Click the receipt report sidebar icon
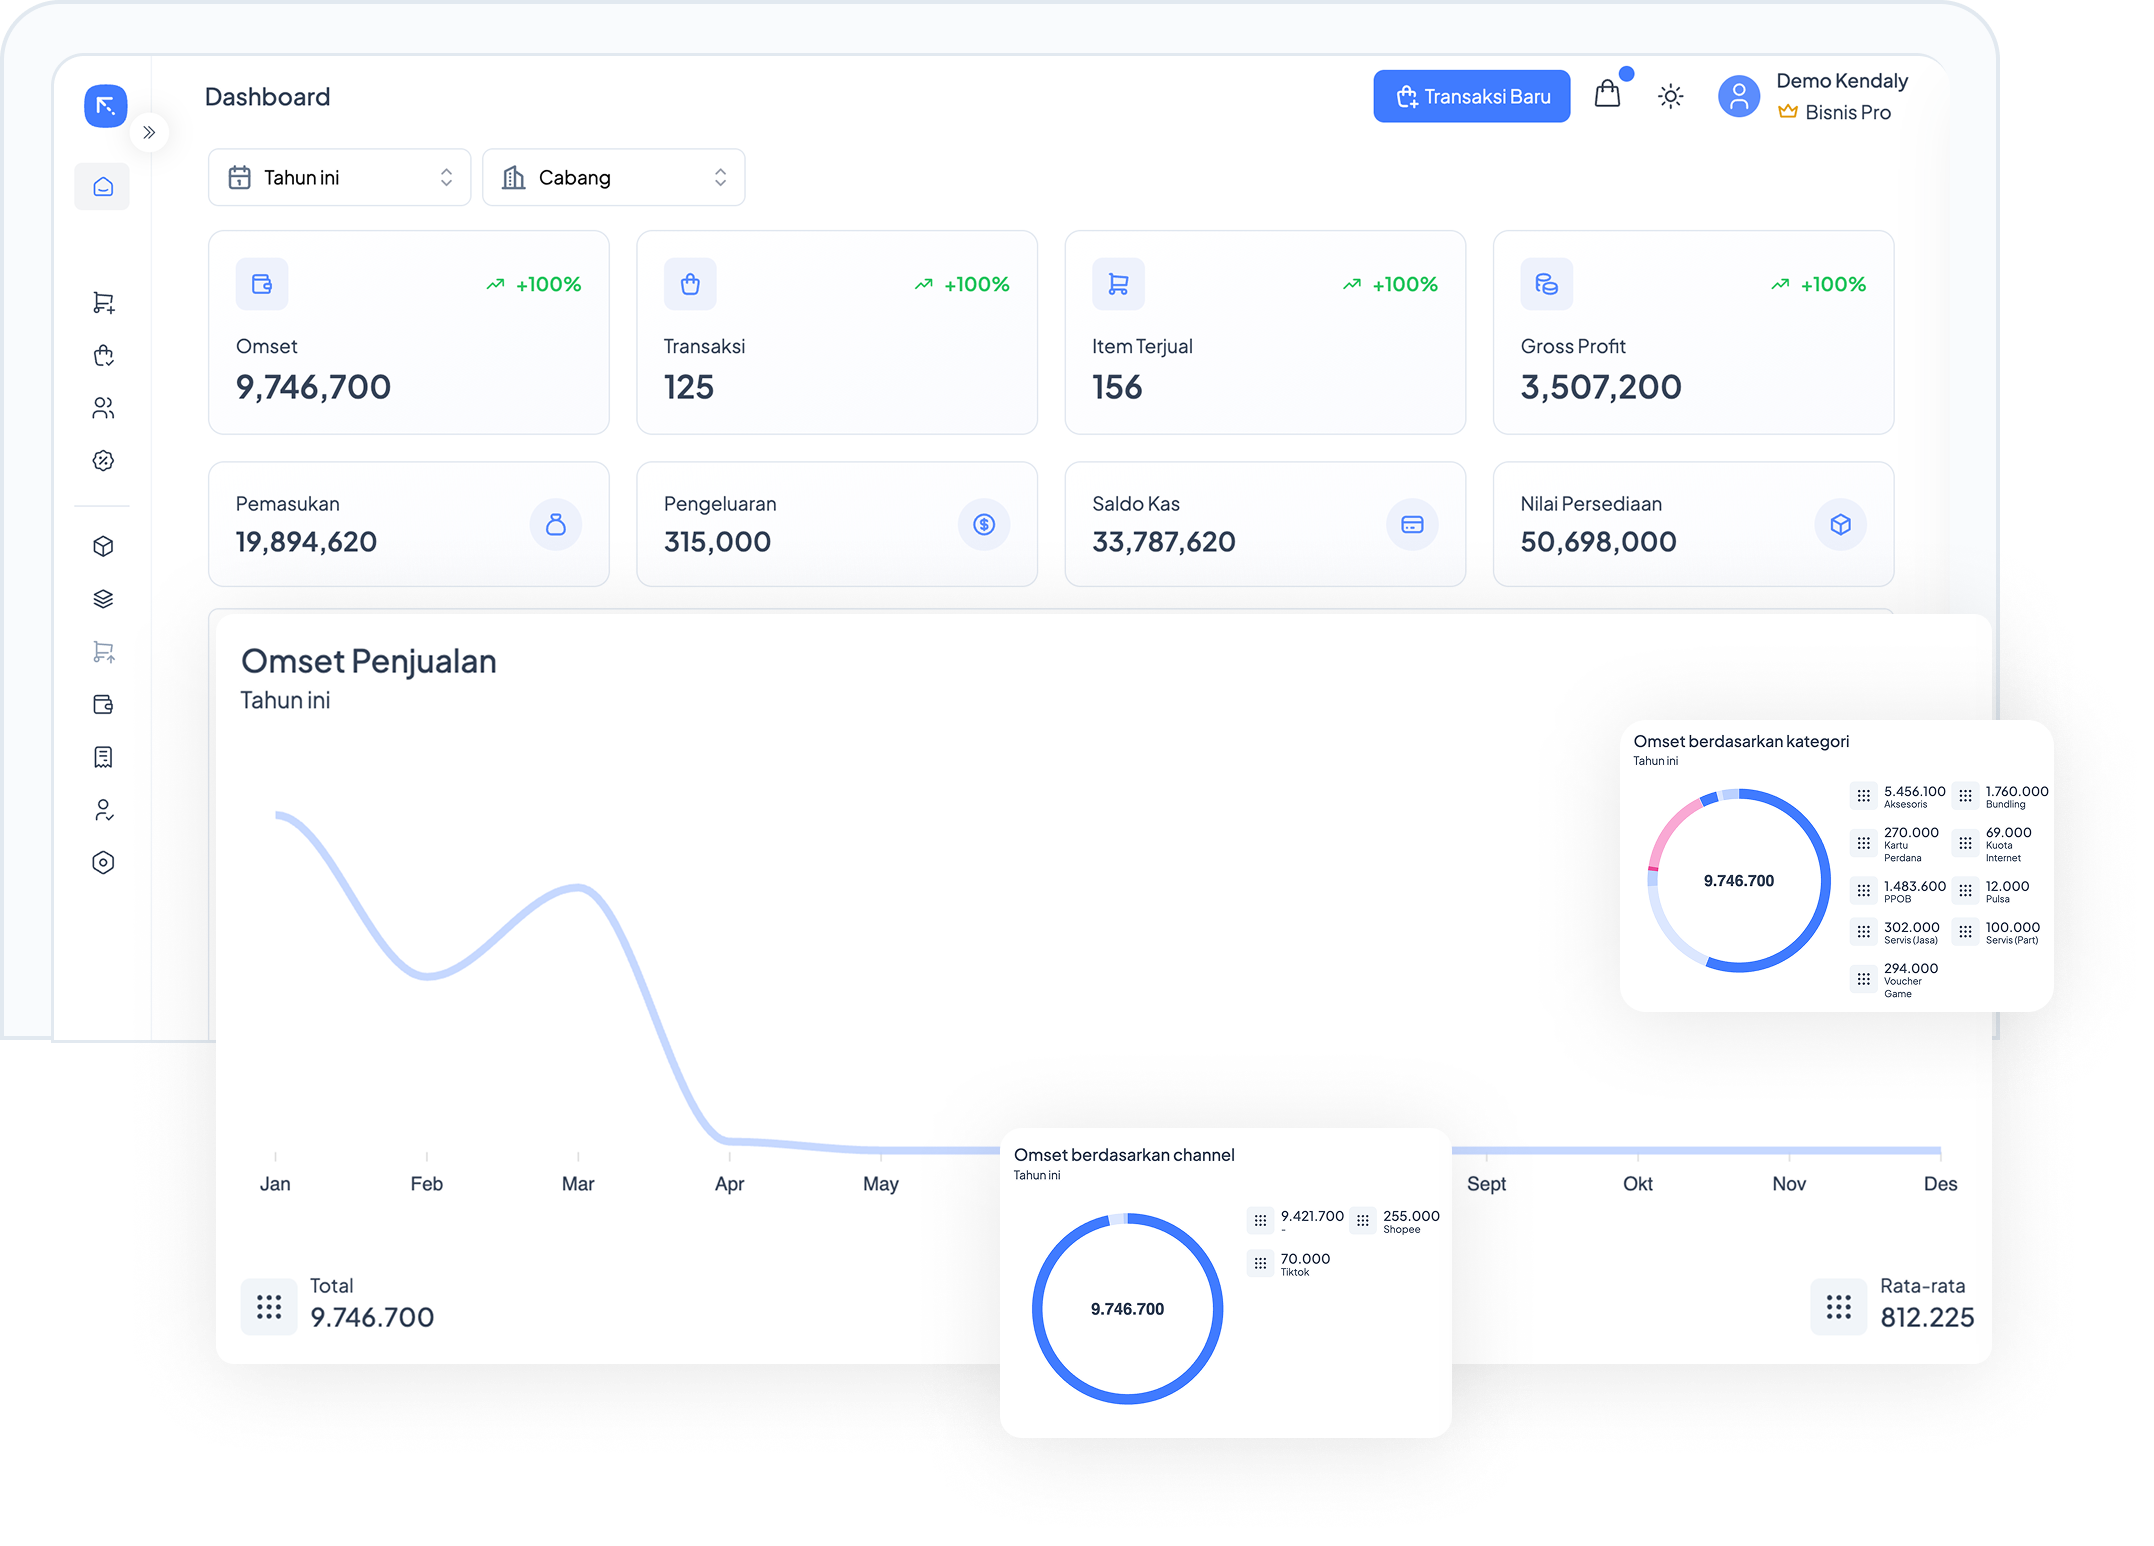 coord(103,757)
